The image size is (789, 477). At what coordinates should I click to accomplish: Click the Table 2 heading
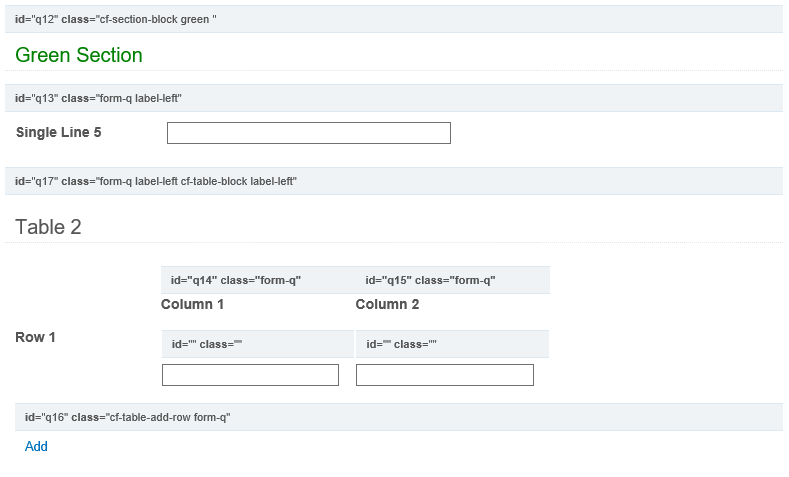coord(48,227)
